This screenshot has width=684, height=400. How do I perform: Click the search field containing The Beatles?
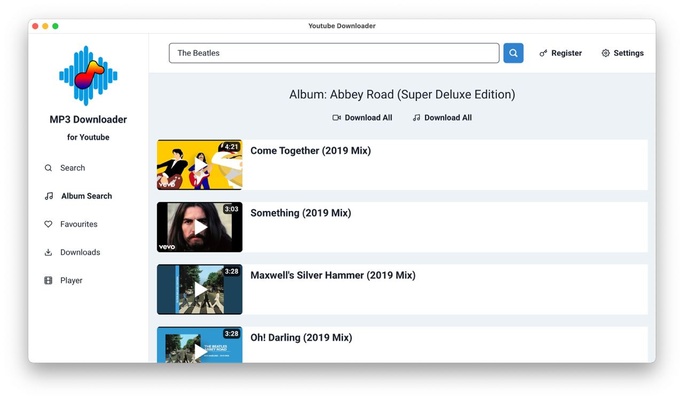(334, 53)
